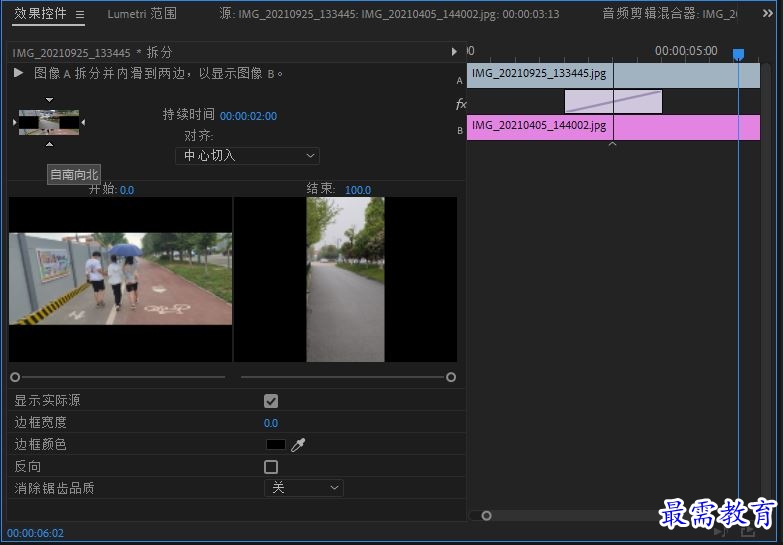Click the blue playhead marker on the ruler

tap(738, 54)
